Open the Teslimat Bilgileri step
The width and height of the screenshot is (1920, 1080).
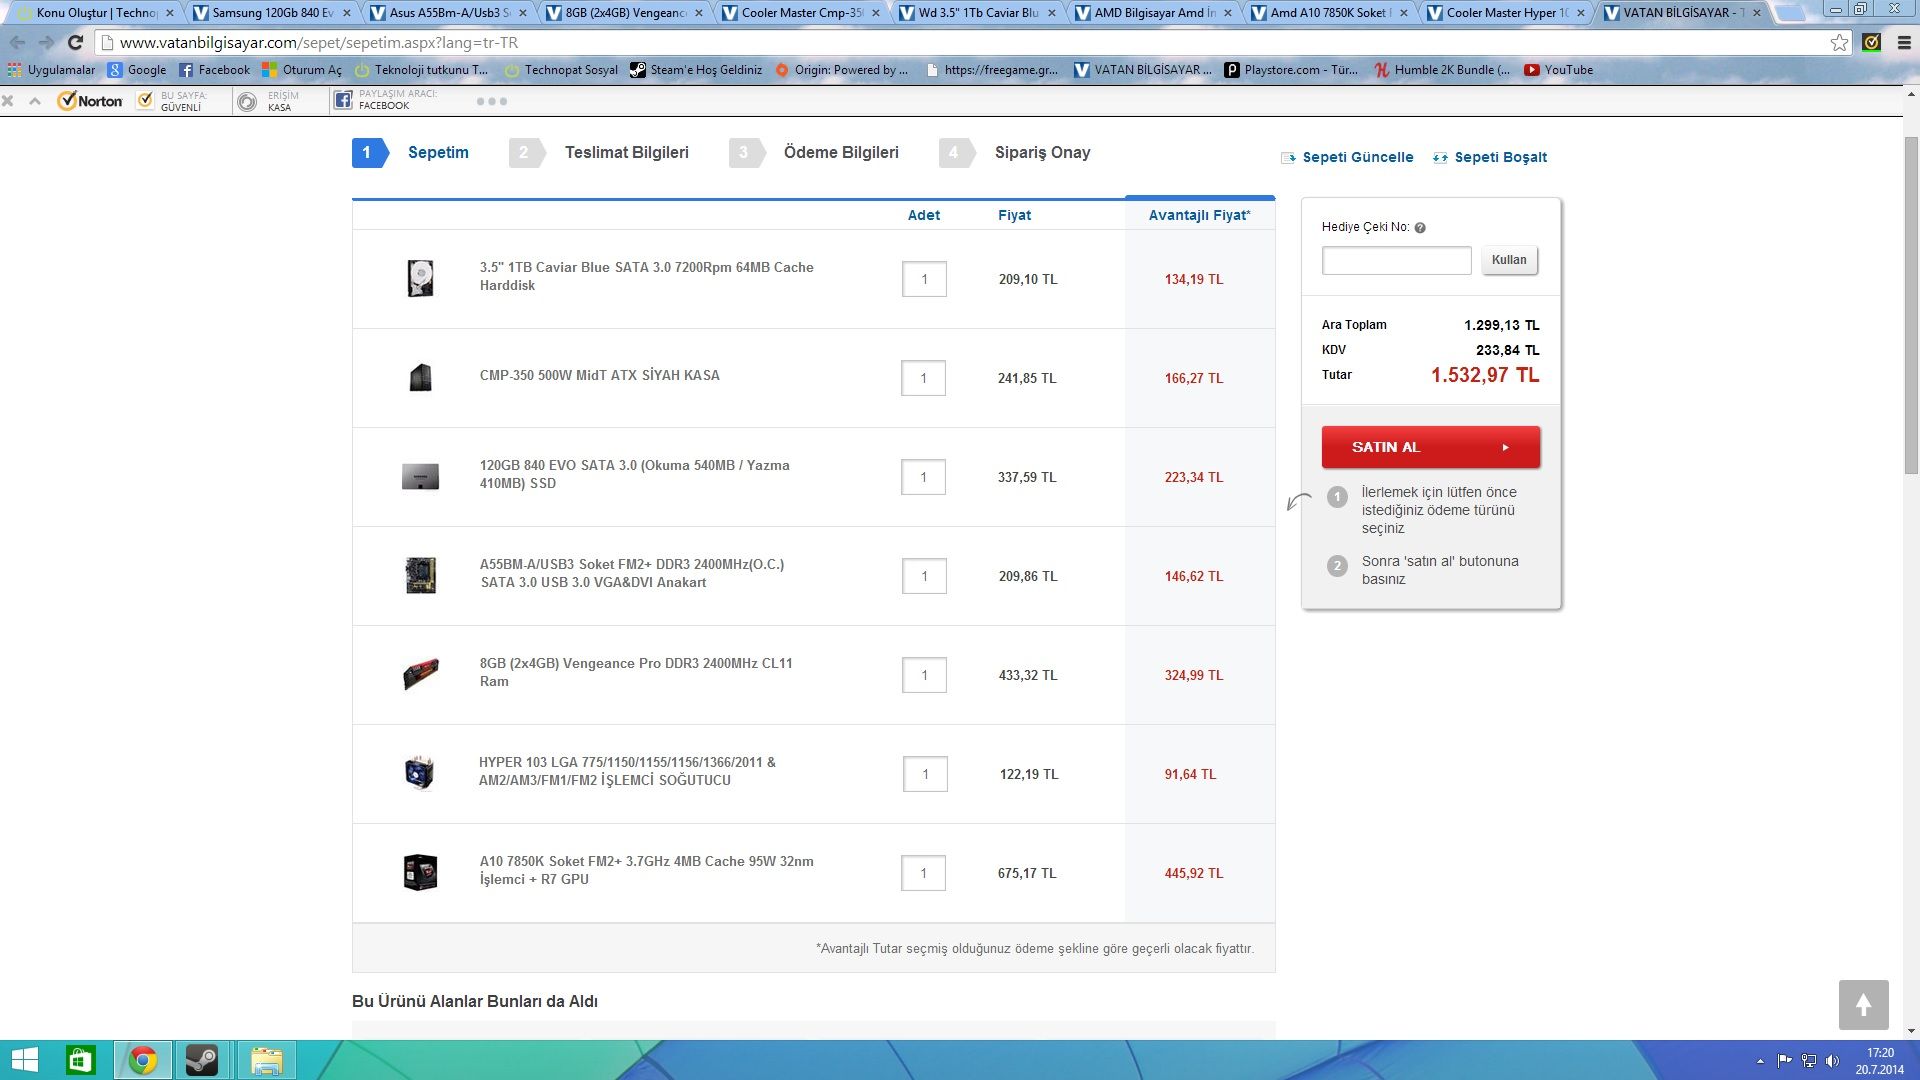pos(626,152)
